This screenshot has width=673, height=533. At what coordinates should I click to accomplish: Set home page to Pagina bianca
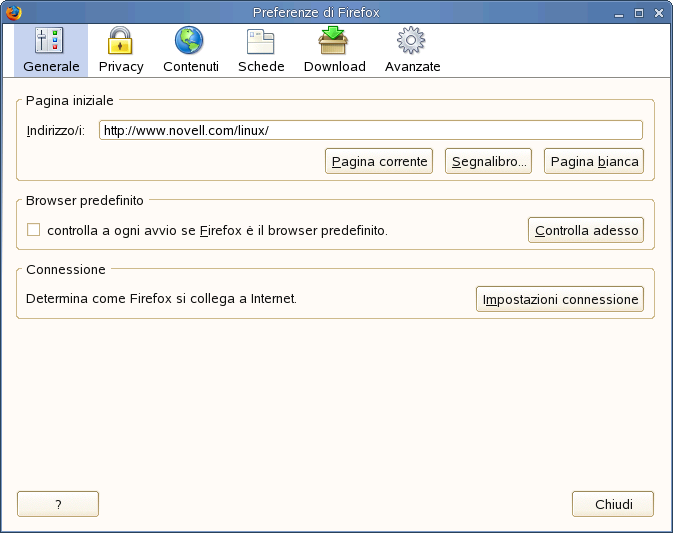click(594, 161)
